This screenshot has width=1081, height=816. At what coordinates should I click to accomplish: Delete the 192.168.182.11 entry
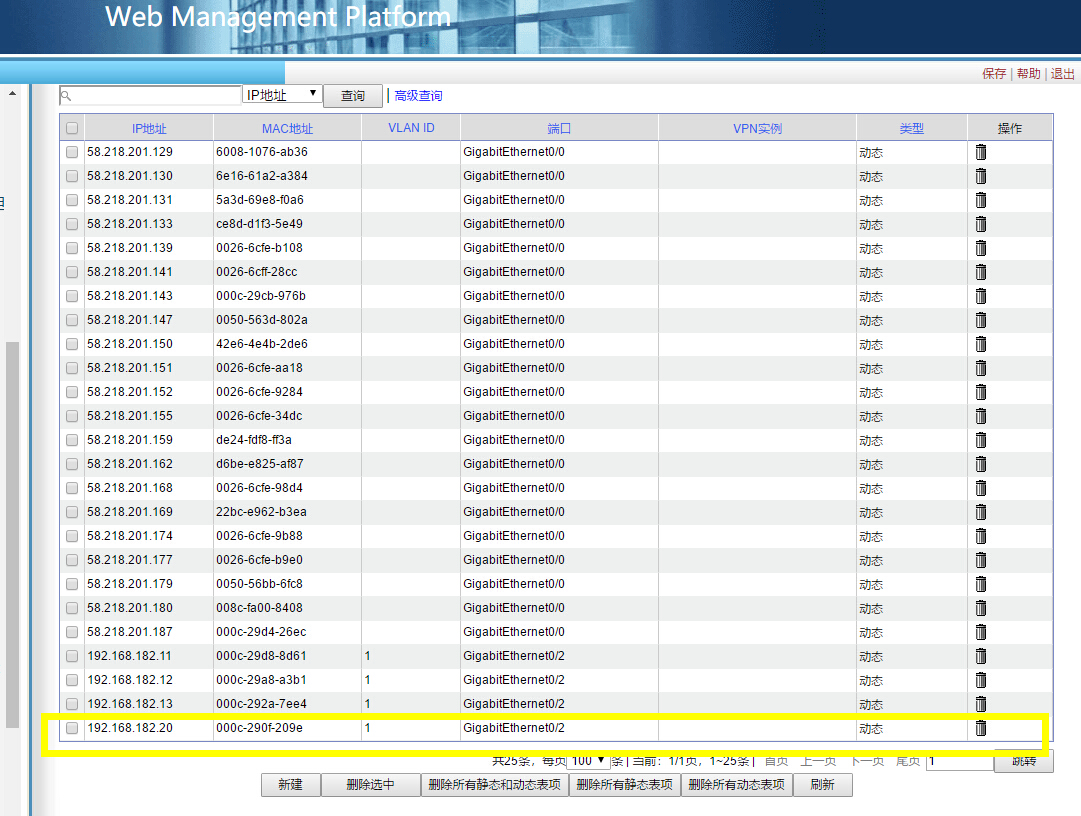tap(981, 656)
